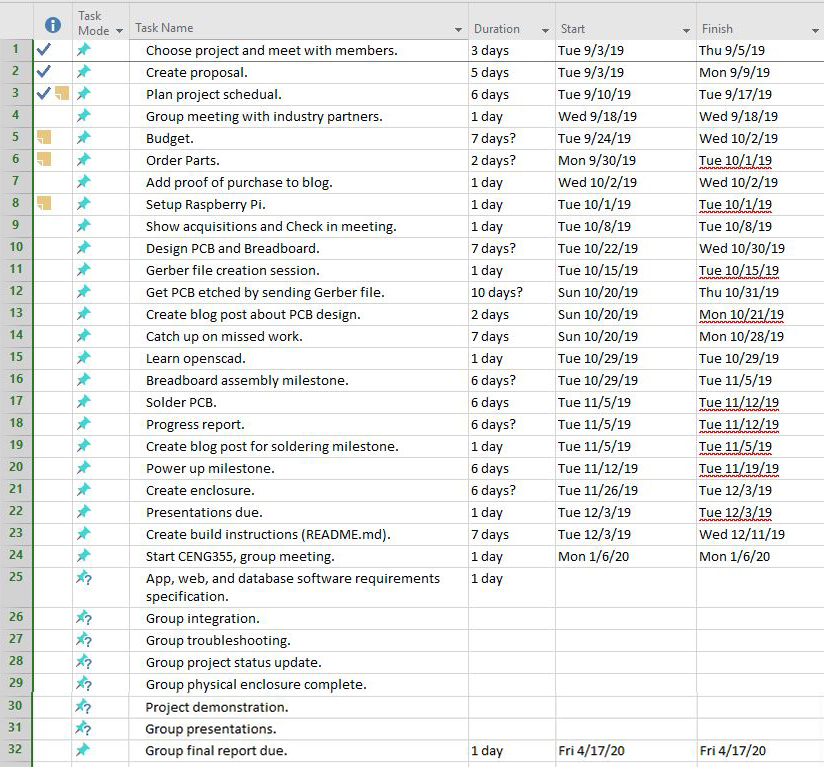The image size is (824, 767).
Task: Click finish date 'Fri 4/17/20'
Action: coord(733,751)
